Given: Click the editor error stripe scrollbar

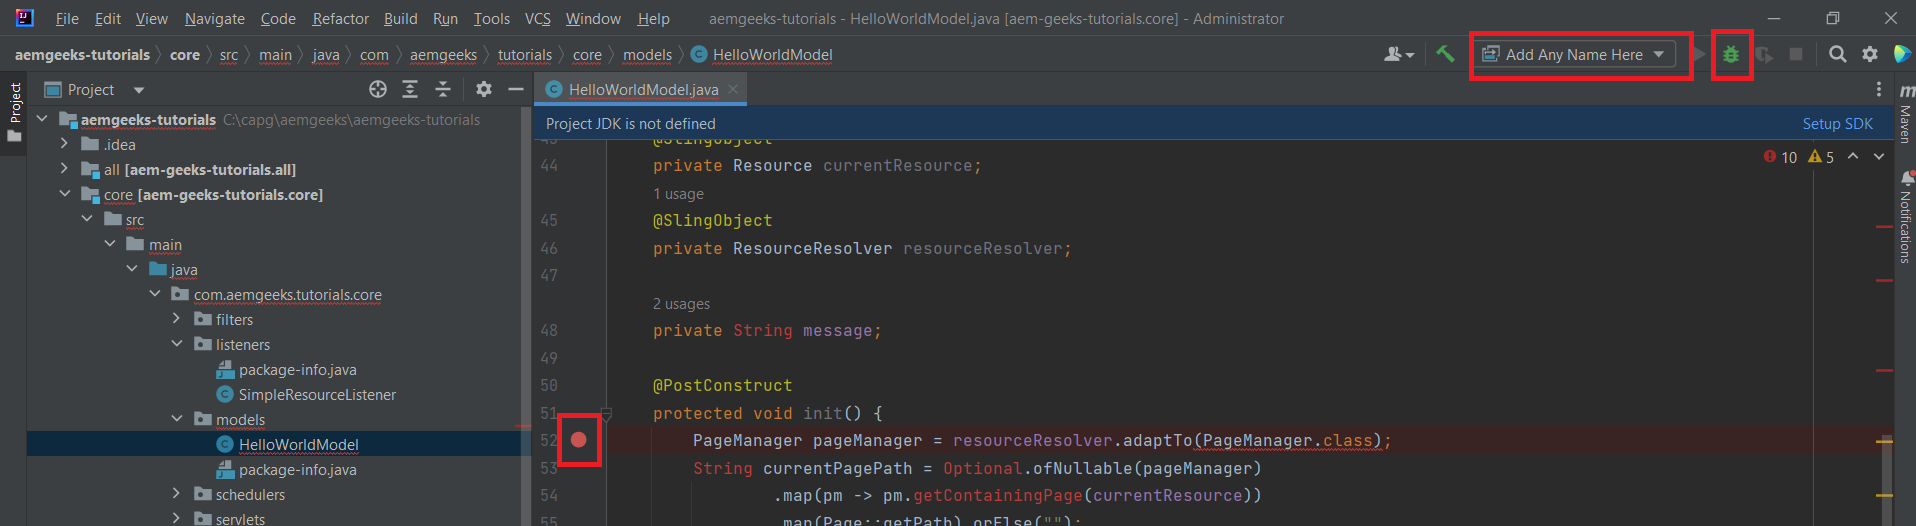Looking at the screenshot, I should (x=1885, y=330).
